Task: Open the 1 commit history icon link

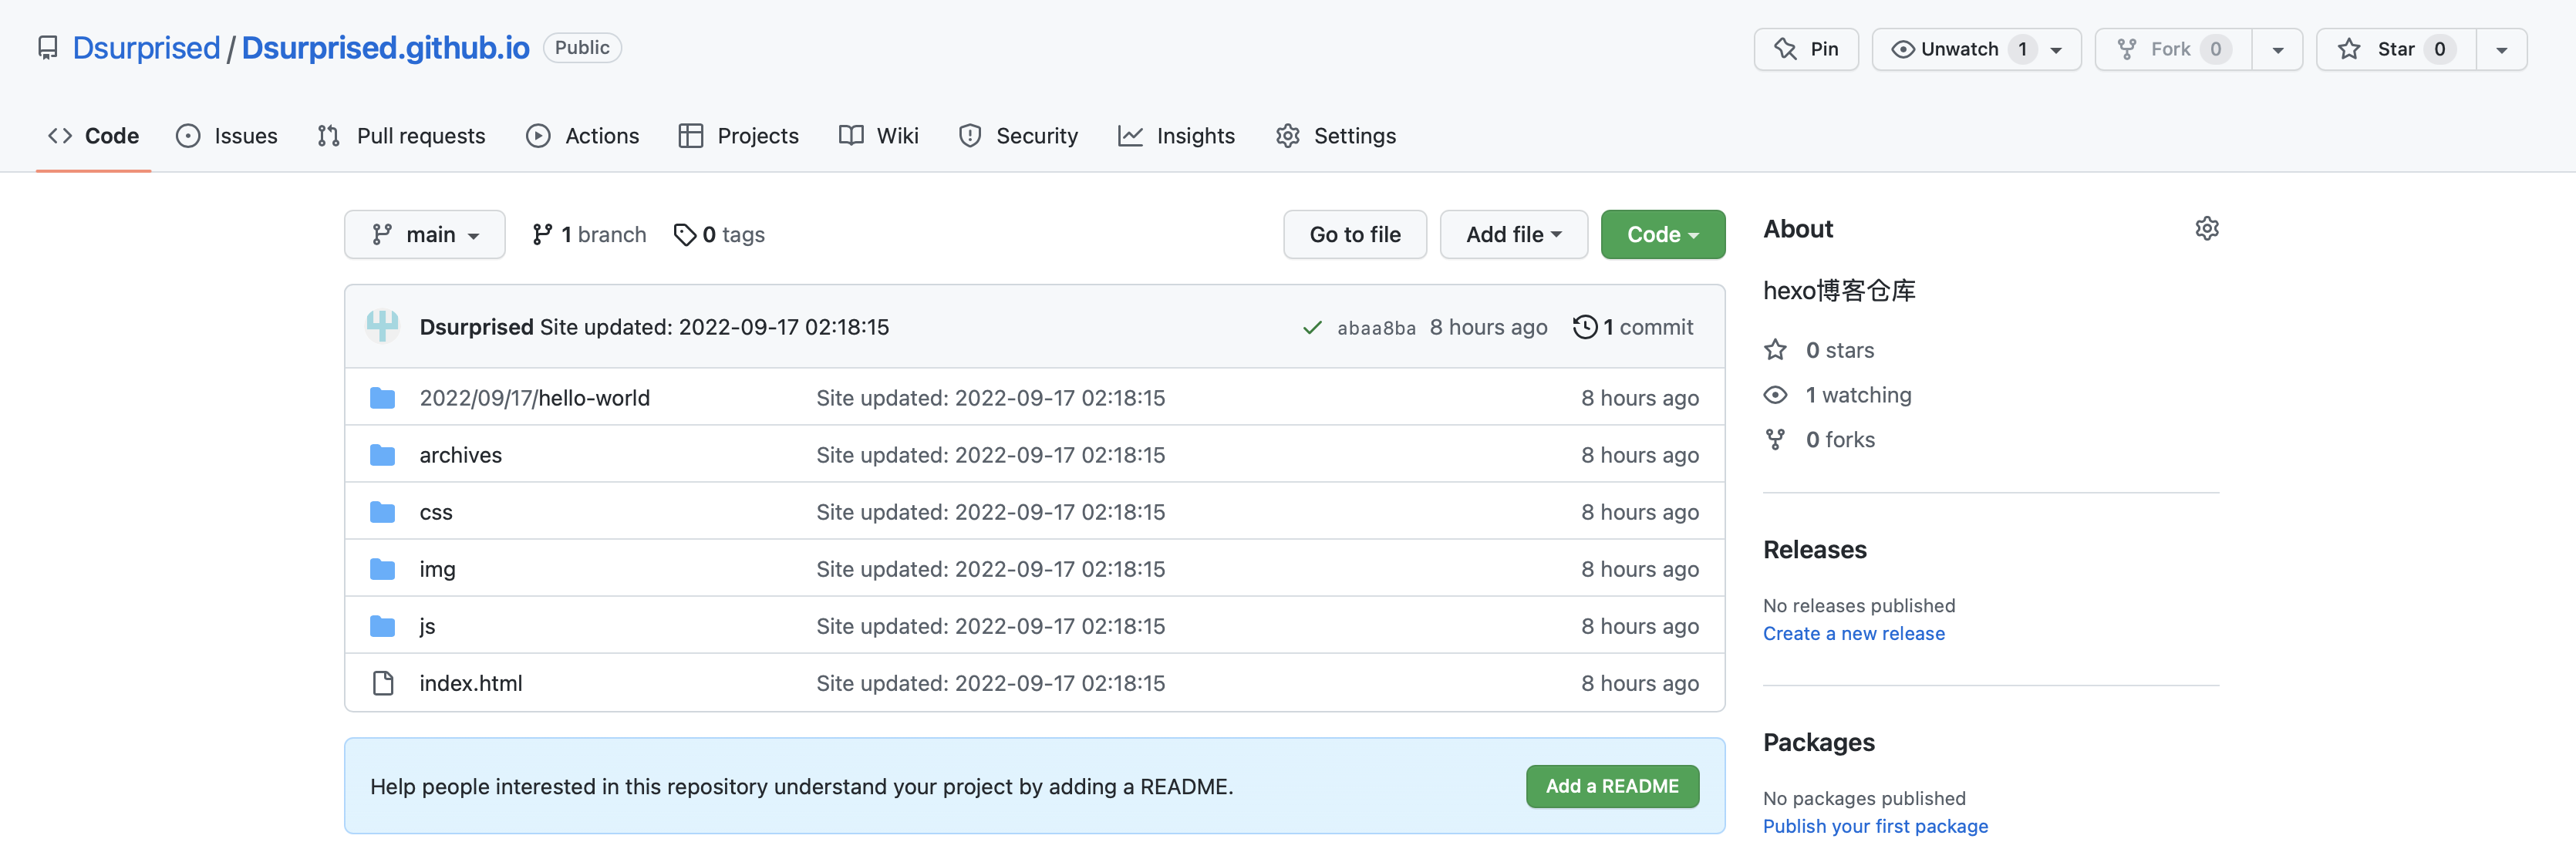Action: click(1585, 327)
